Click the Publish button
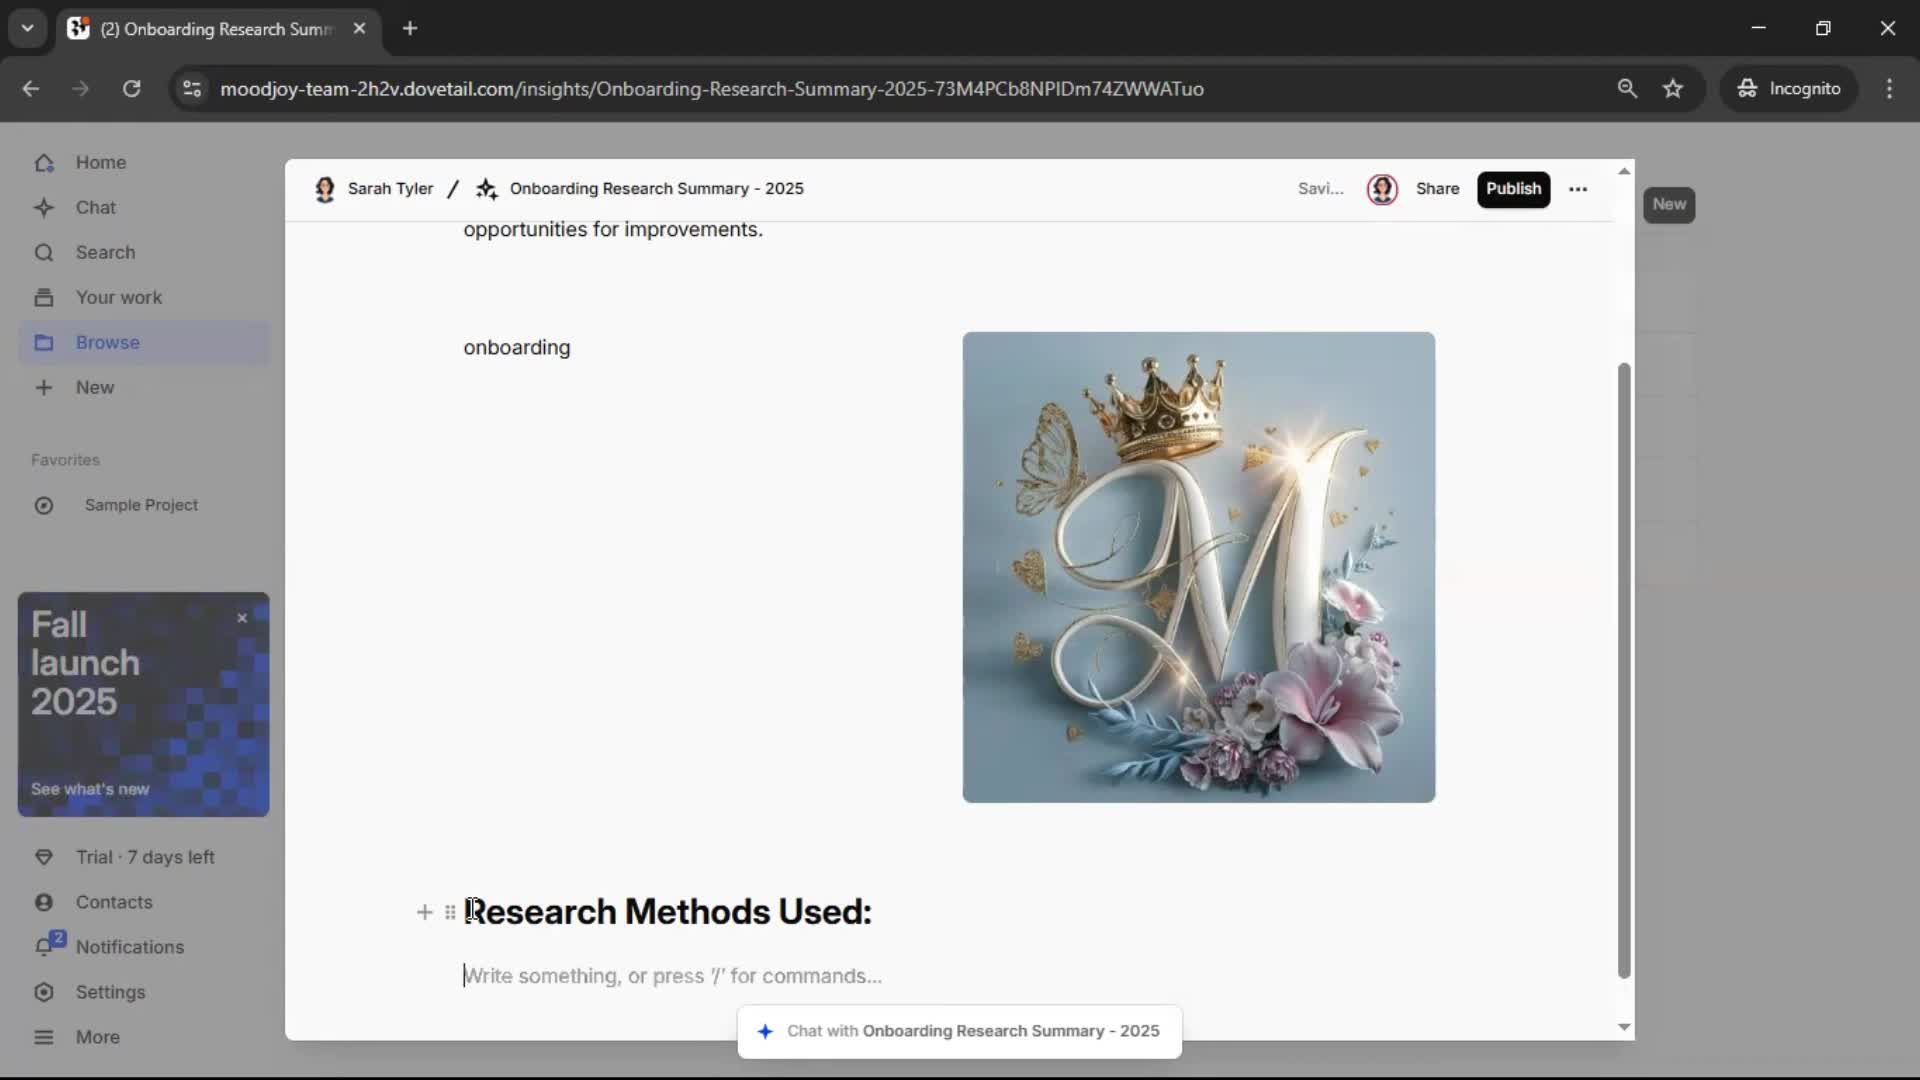The width and height of the screenshot is (1920, 1080). [x=1513, y=189]
